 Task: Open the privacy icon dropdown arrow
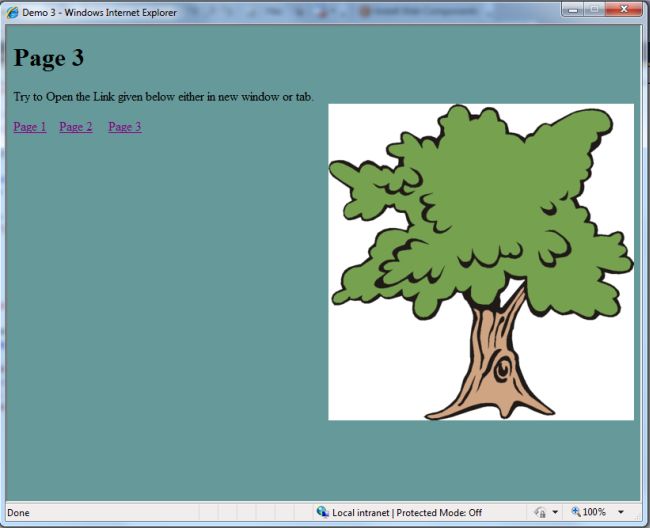click(555, 513)
